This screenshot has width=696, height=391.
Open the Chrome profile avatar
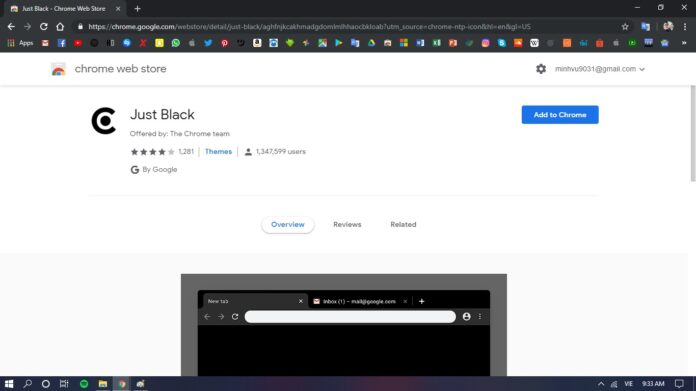click(x=668, y=27)
